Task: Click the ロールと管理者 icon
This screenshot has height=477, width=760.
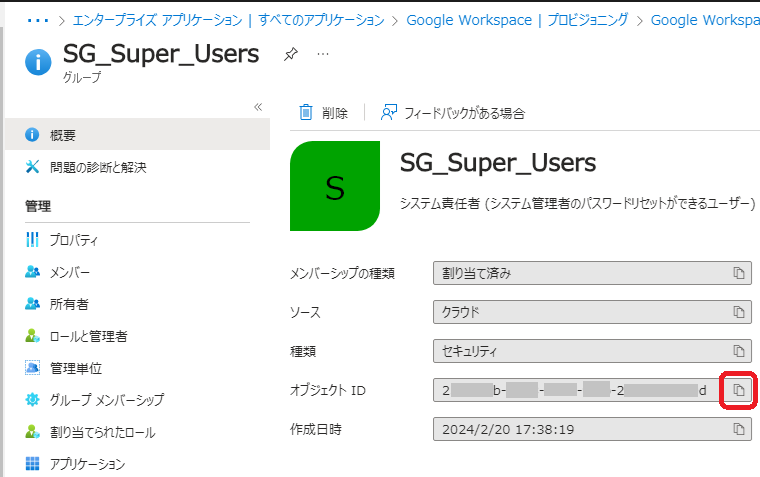Action: [x=32, y=336]
